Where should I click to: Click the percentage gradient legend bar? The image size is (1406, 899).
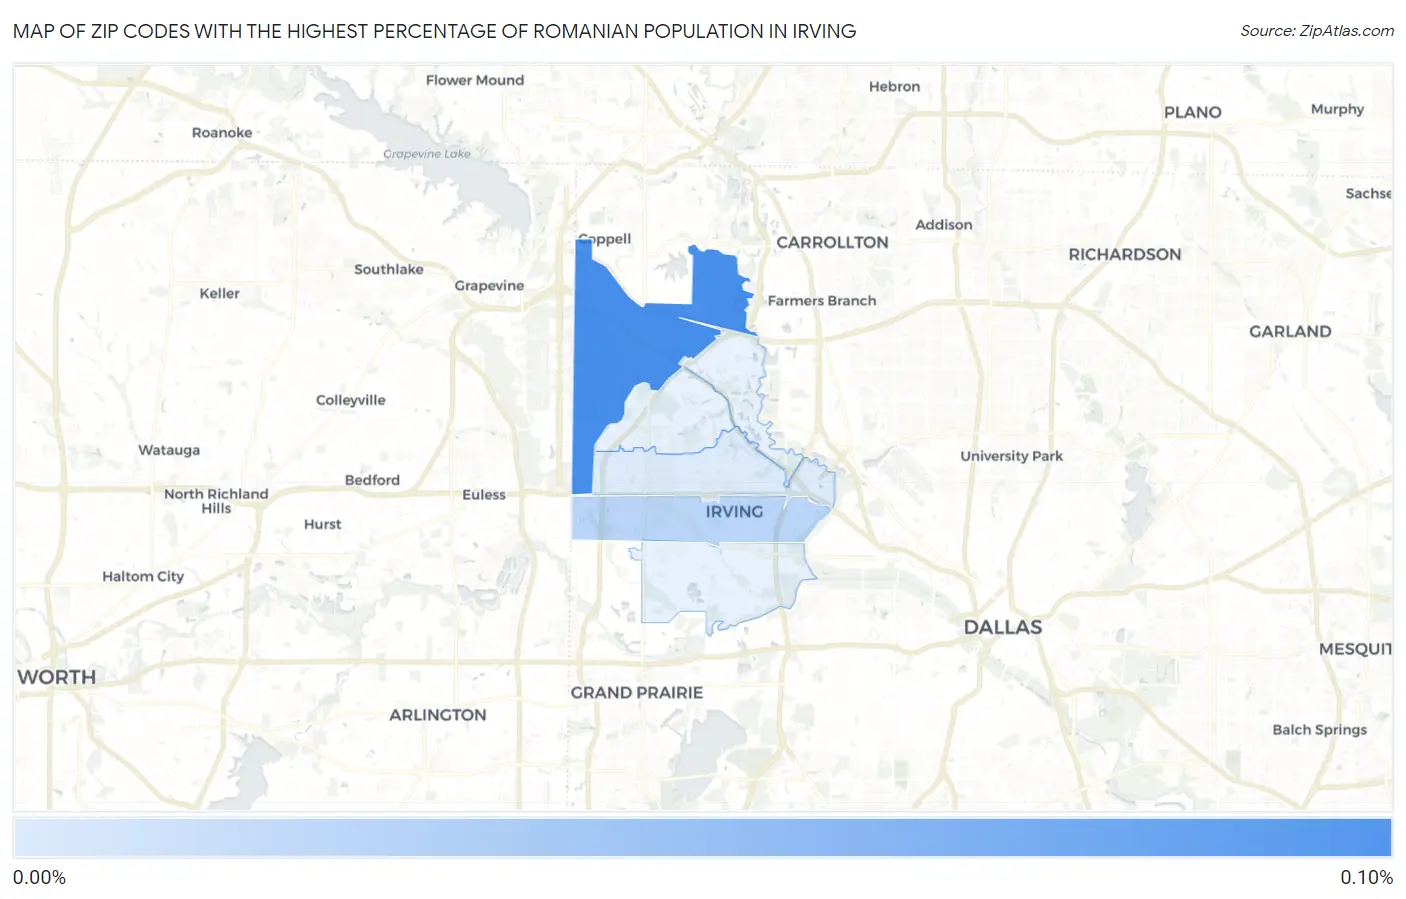click(x=702, y=838)
